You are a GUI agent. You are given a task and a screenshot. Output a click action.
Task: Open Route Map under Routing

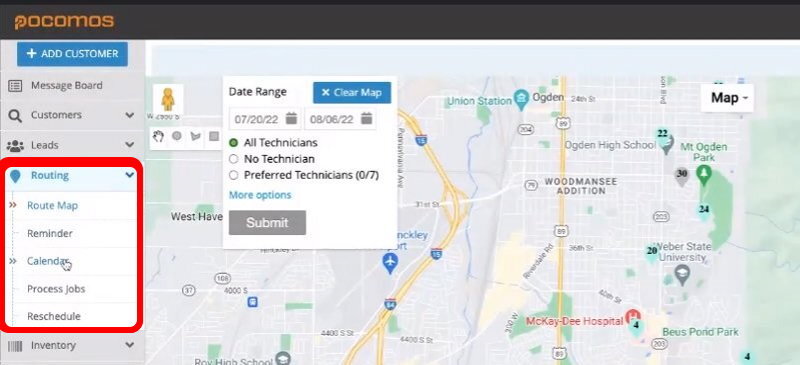[x=52, y=205]
